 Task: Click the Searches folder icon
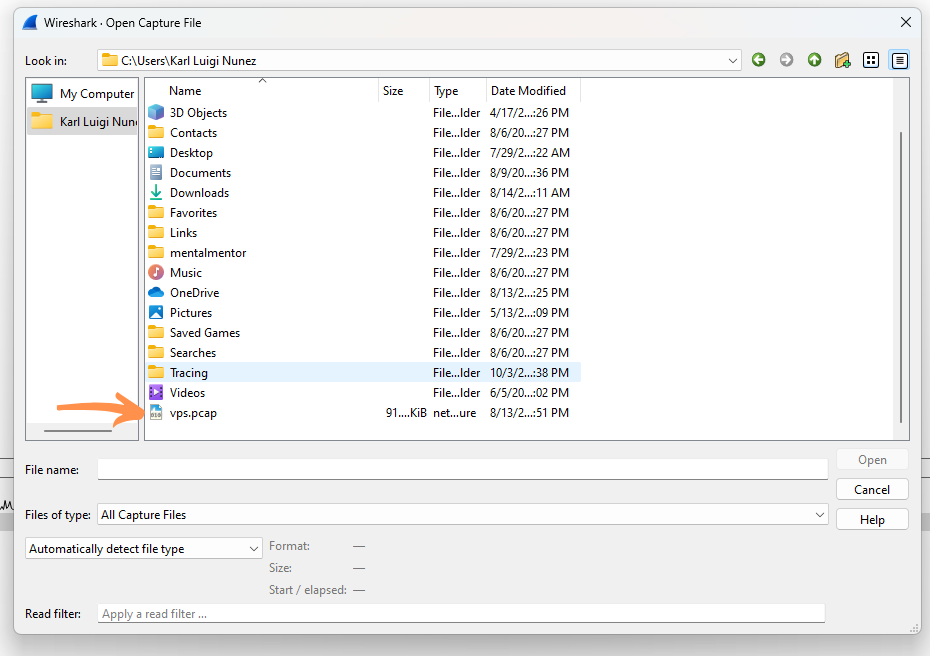coord(156,352)
